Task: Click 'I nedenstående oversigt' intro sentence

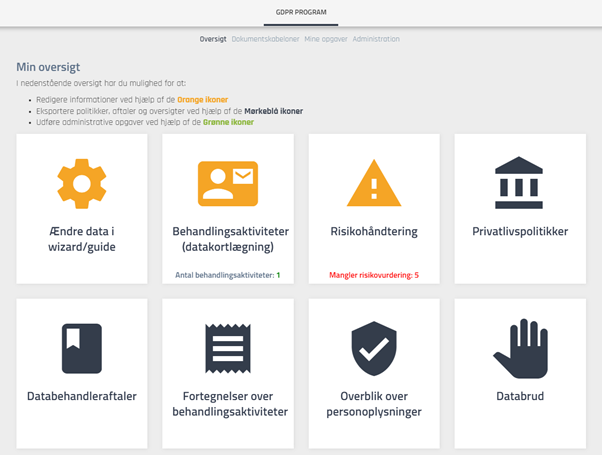Action: click(101, 83)
